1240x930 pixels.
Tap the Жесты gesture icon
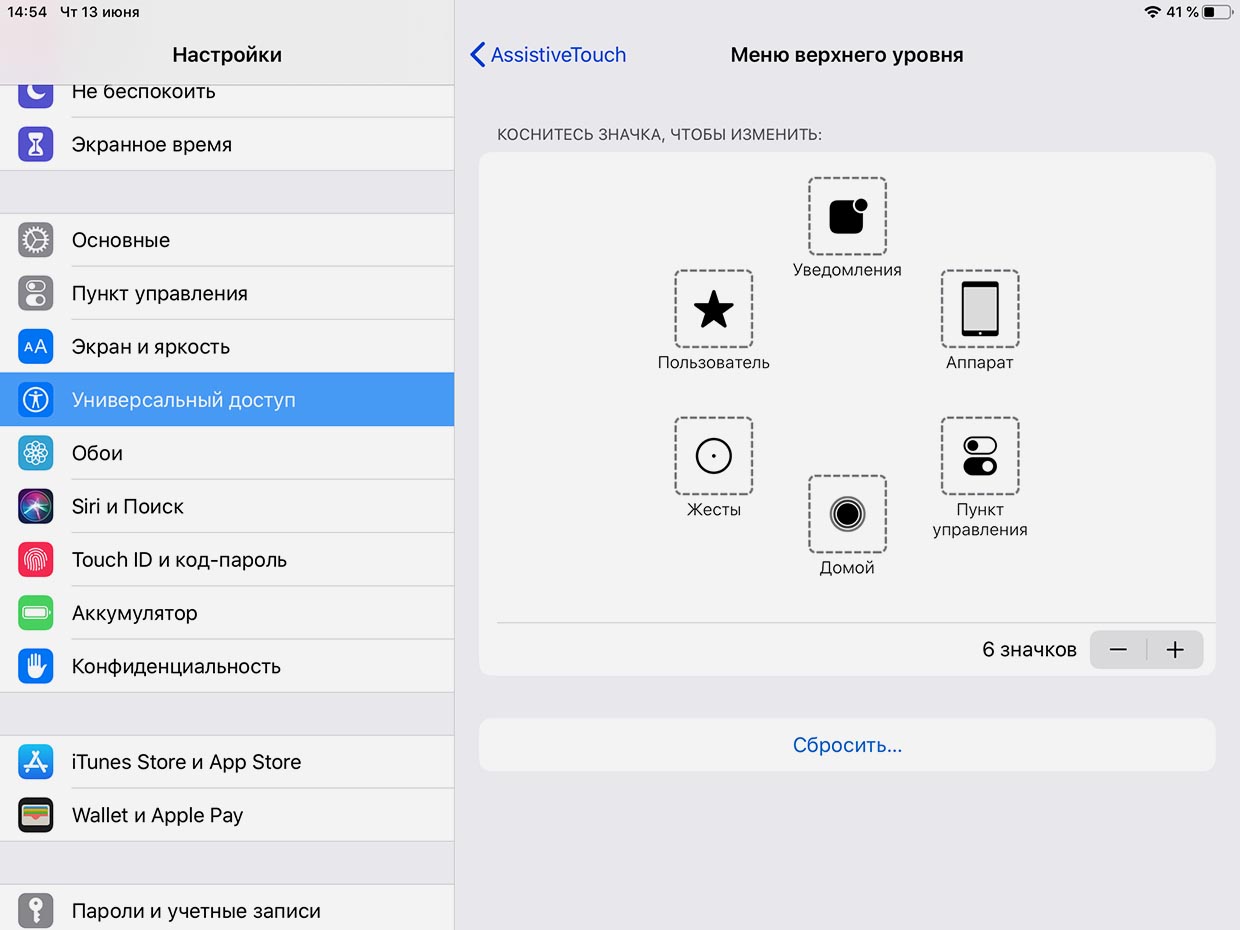pos(713,456)
